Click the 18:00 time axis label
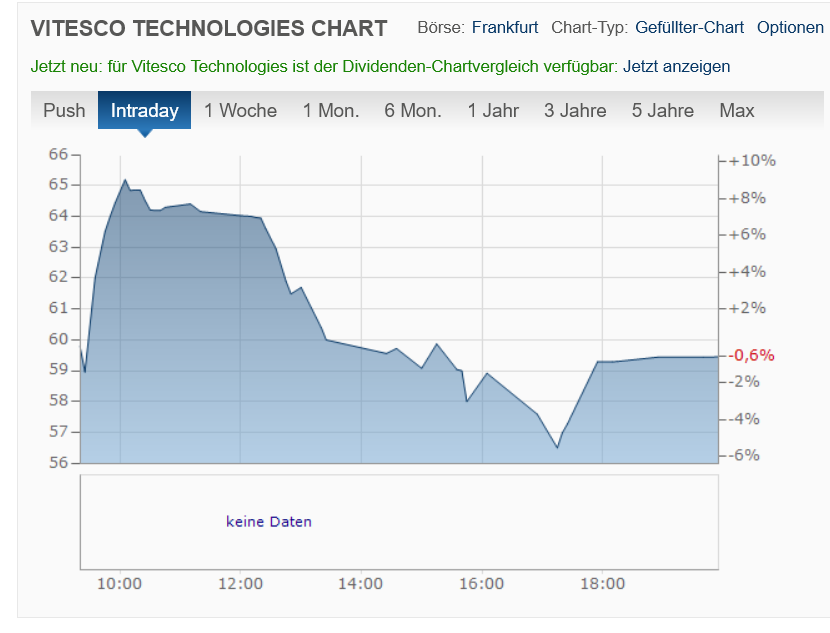This screenshot has height=633, width=830. 601,584
